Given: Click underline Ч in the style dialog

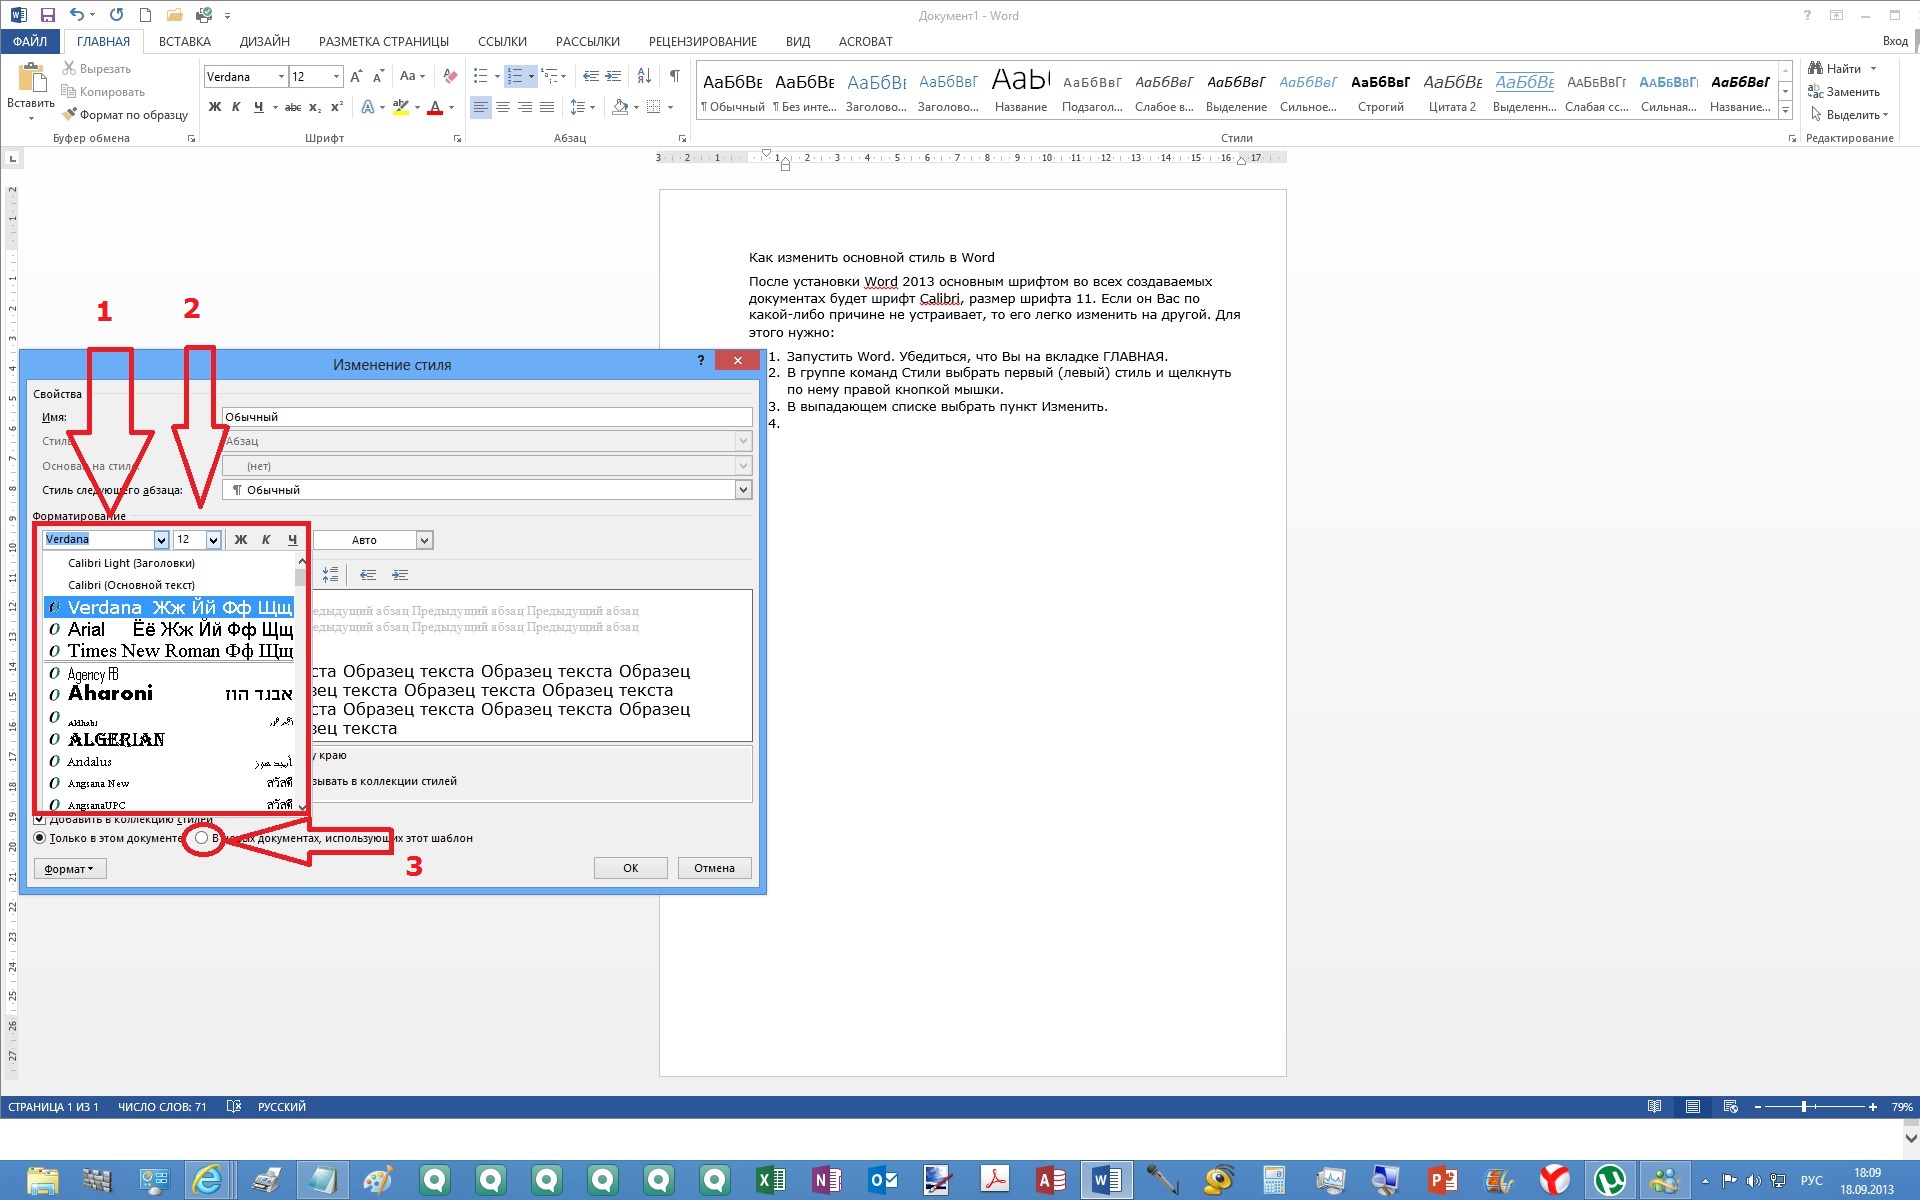Looking at the screenshot, I should tap(292, 540).
